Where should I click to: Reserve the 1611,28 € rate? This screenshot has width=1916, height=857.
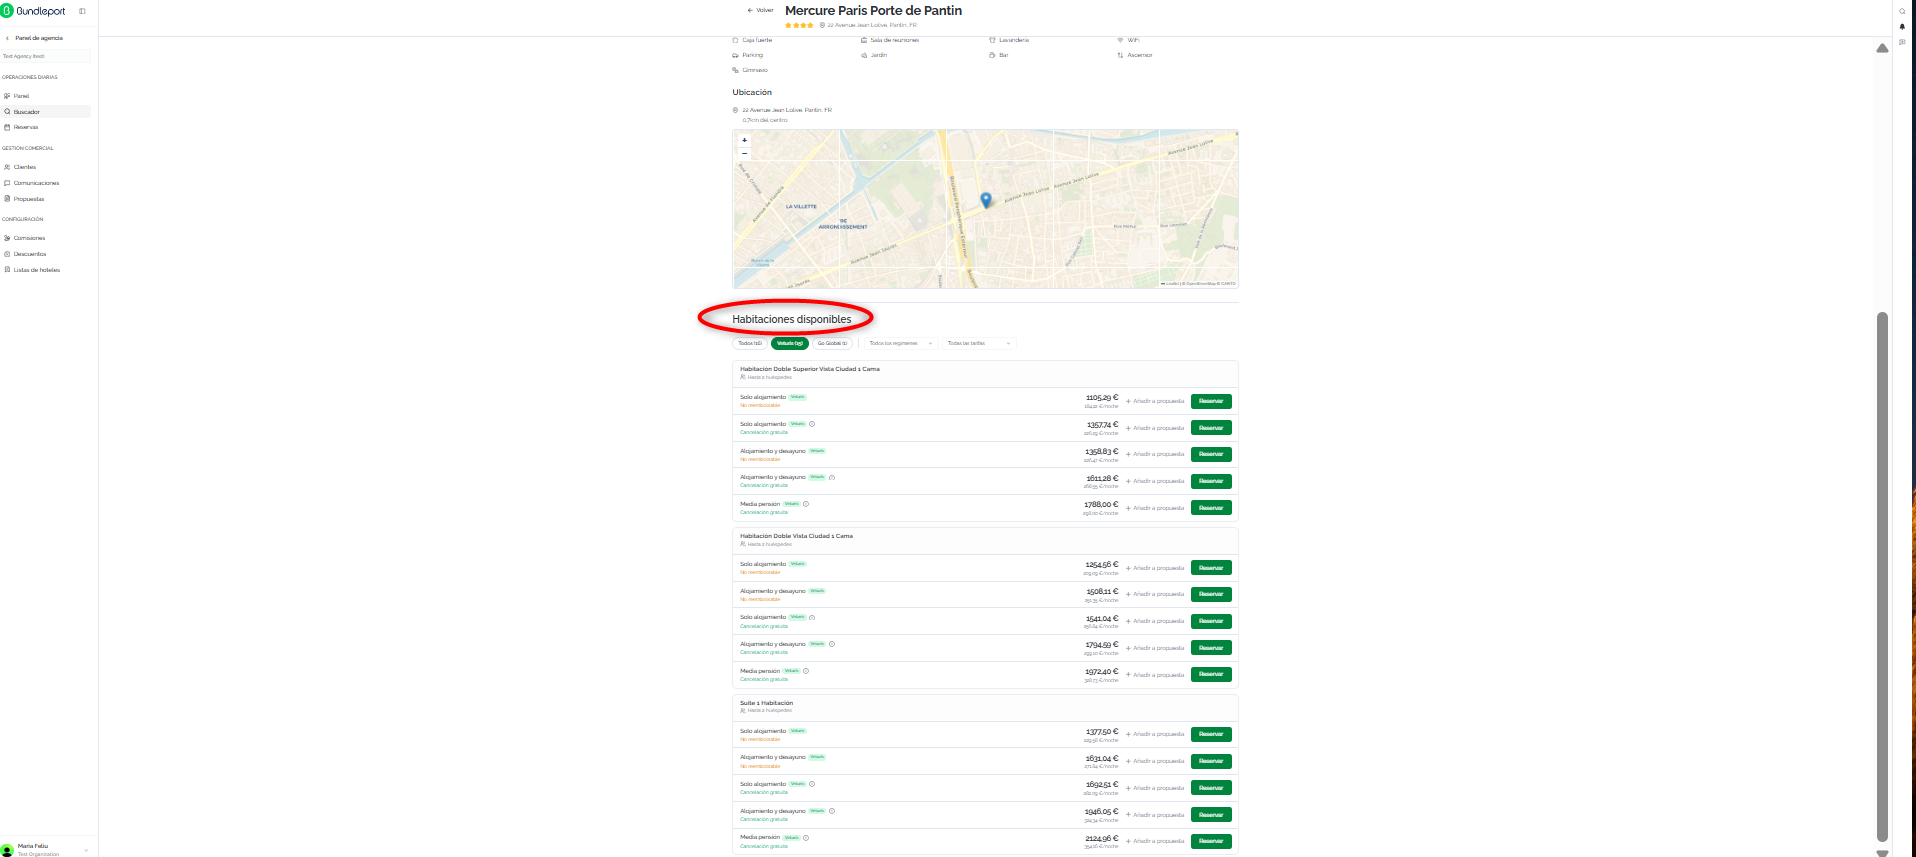coord(1211,481)
